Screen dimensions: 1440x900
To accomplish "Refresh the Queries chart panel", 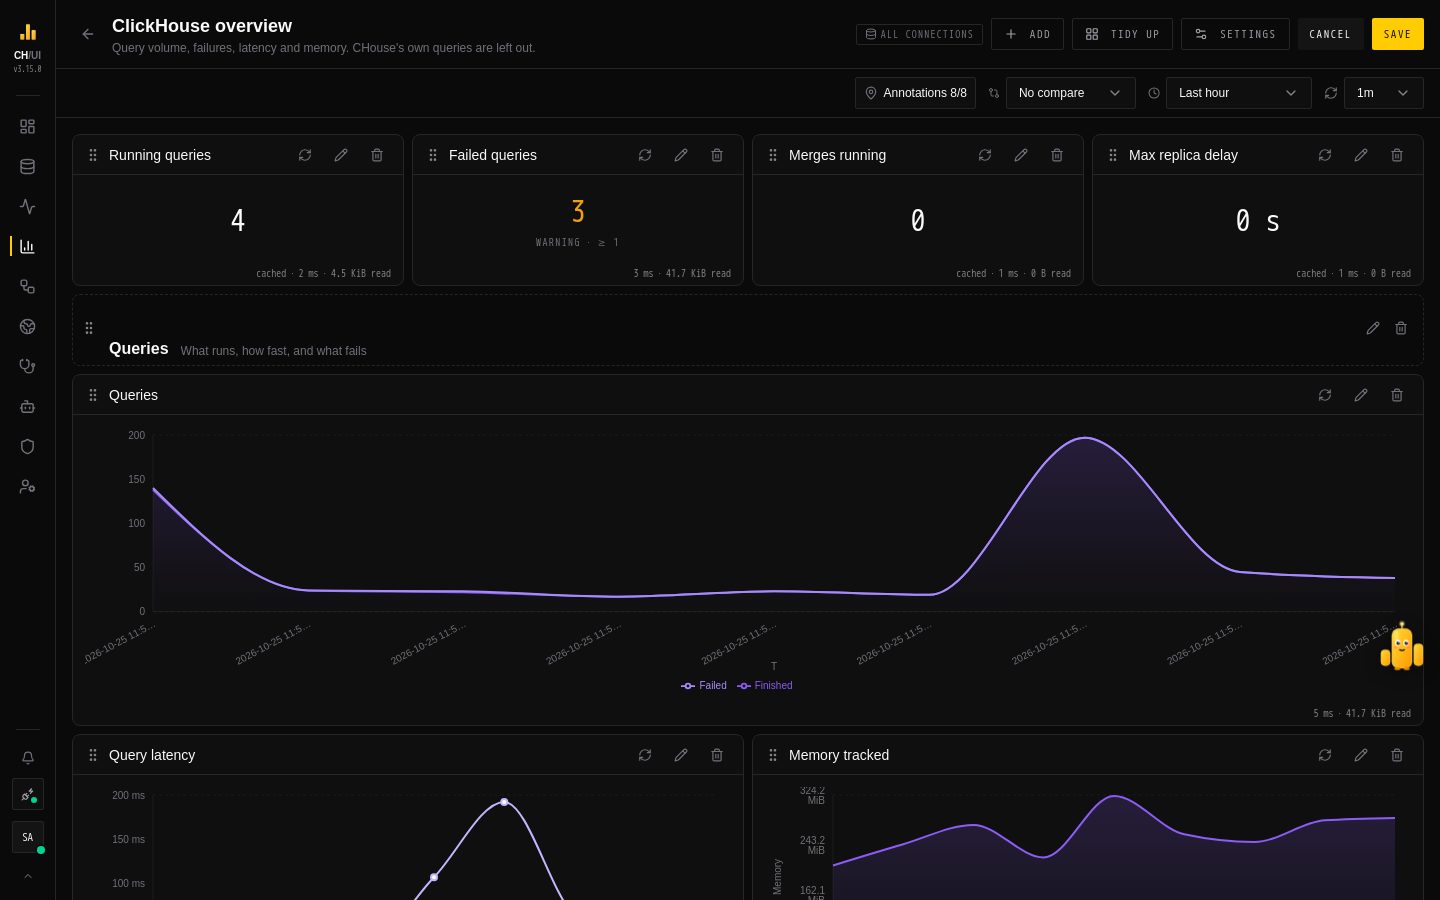I will coord(1325,395).
